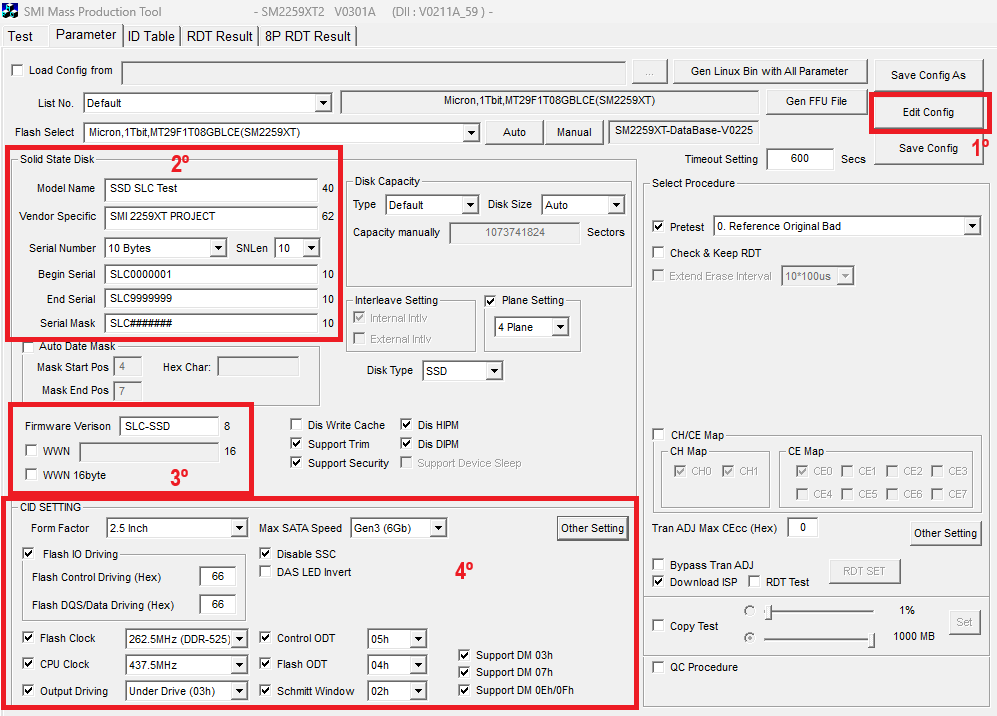Click the Edit Config button
997x716 pixels.
tap(928, 112)
